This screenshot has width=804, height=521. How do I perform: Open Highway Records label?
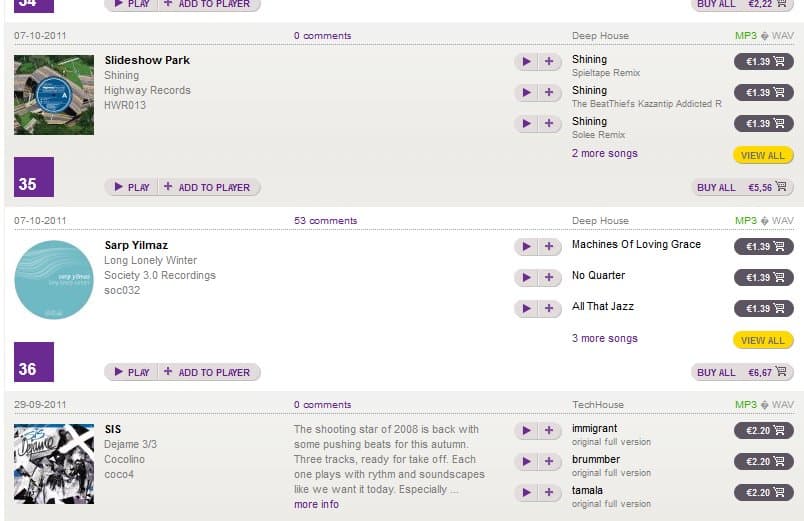coord(147,90)
